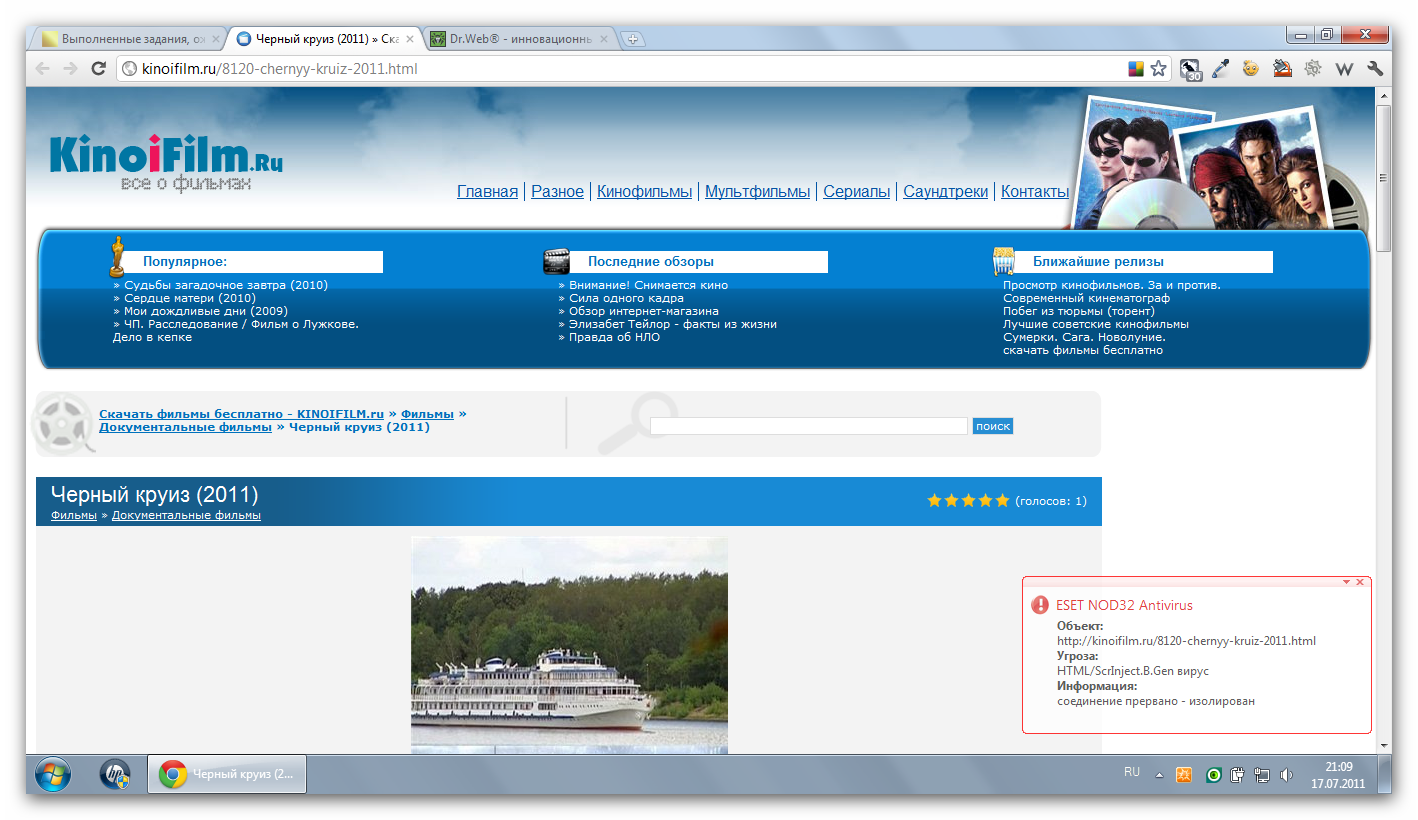Open the Правда об НЛО link
Viewport: 1418px width, 820px height.
pos(614,337)
